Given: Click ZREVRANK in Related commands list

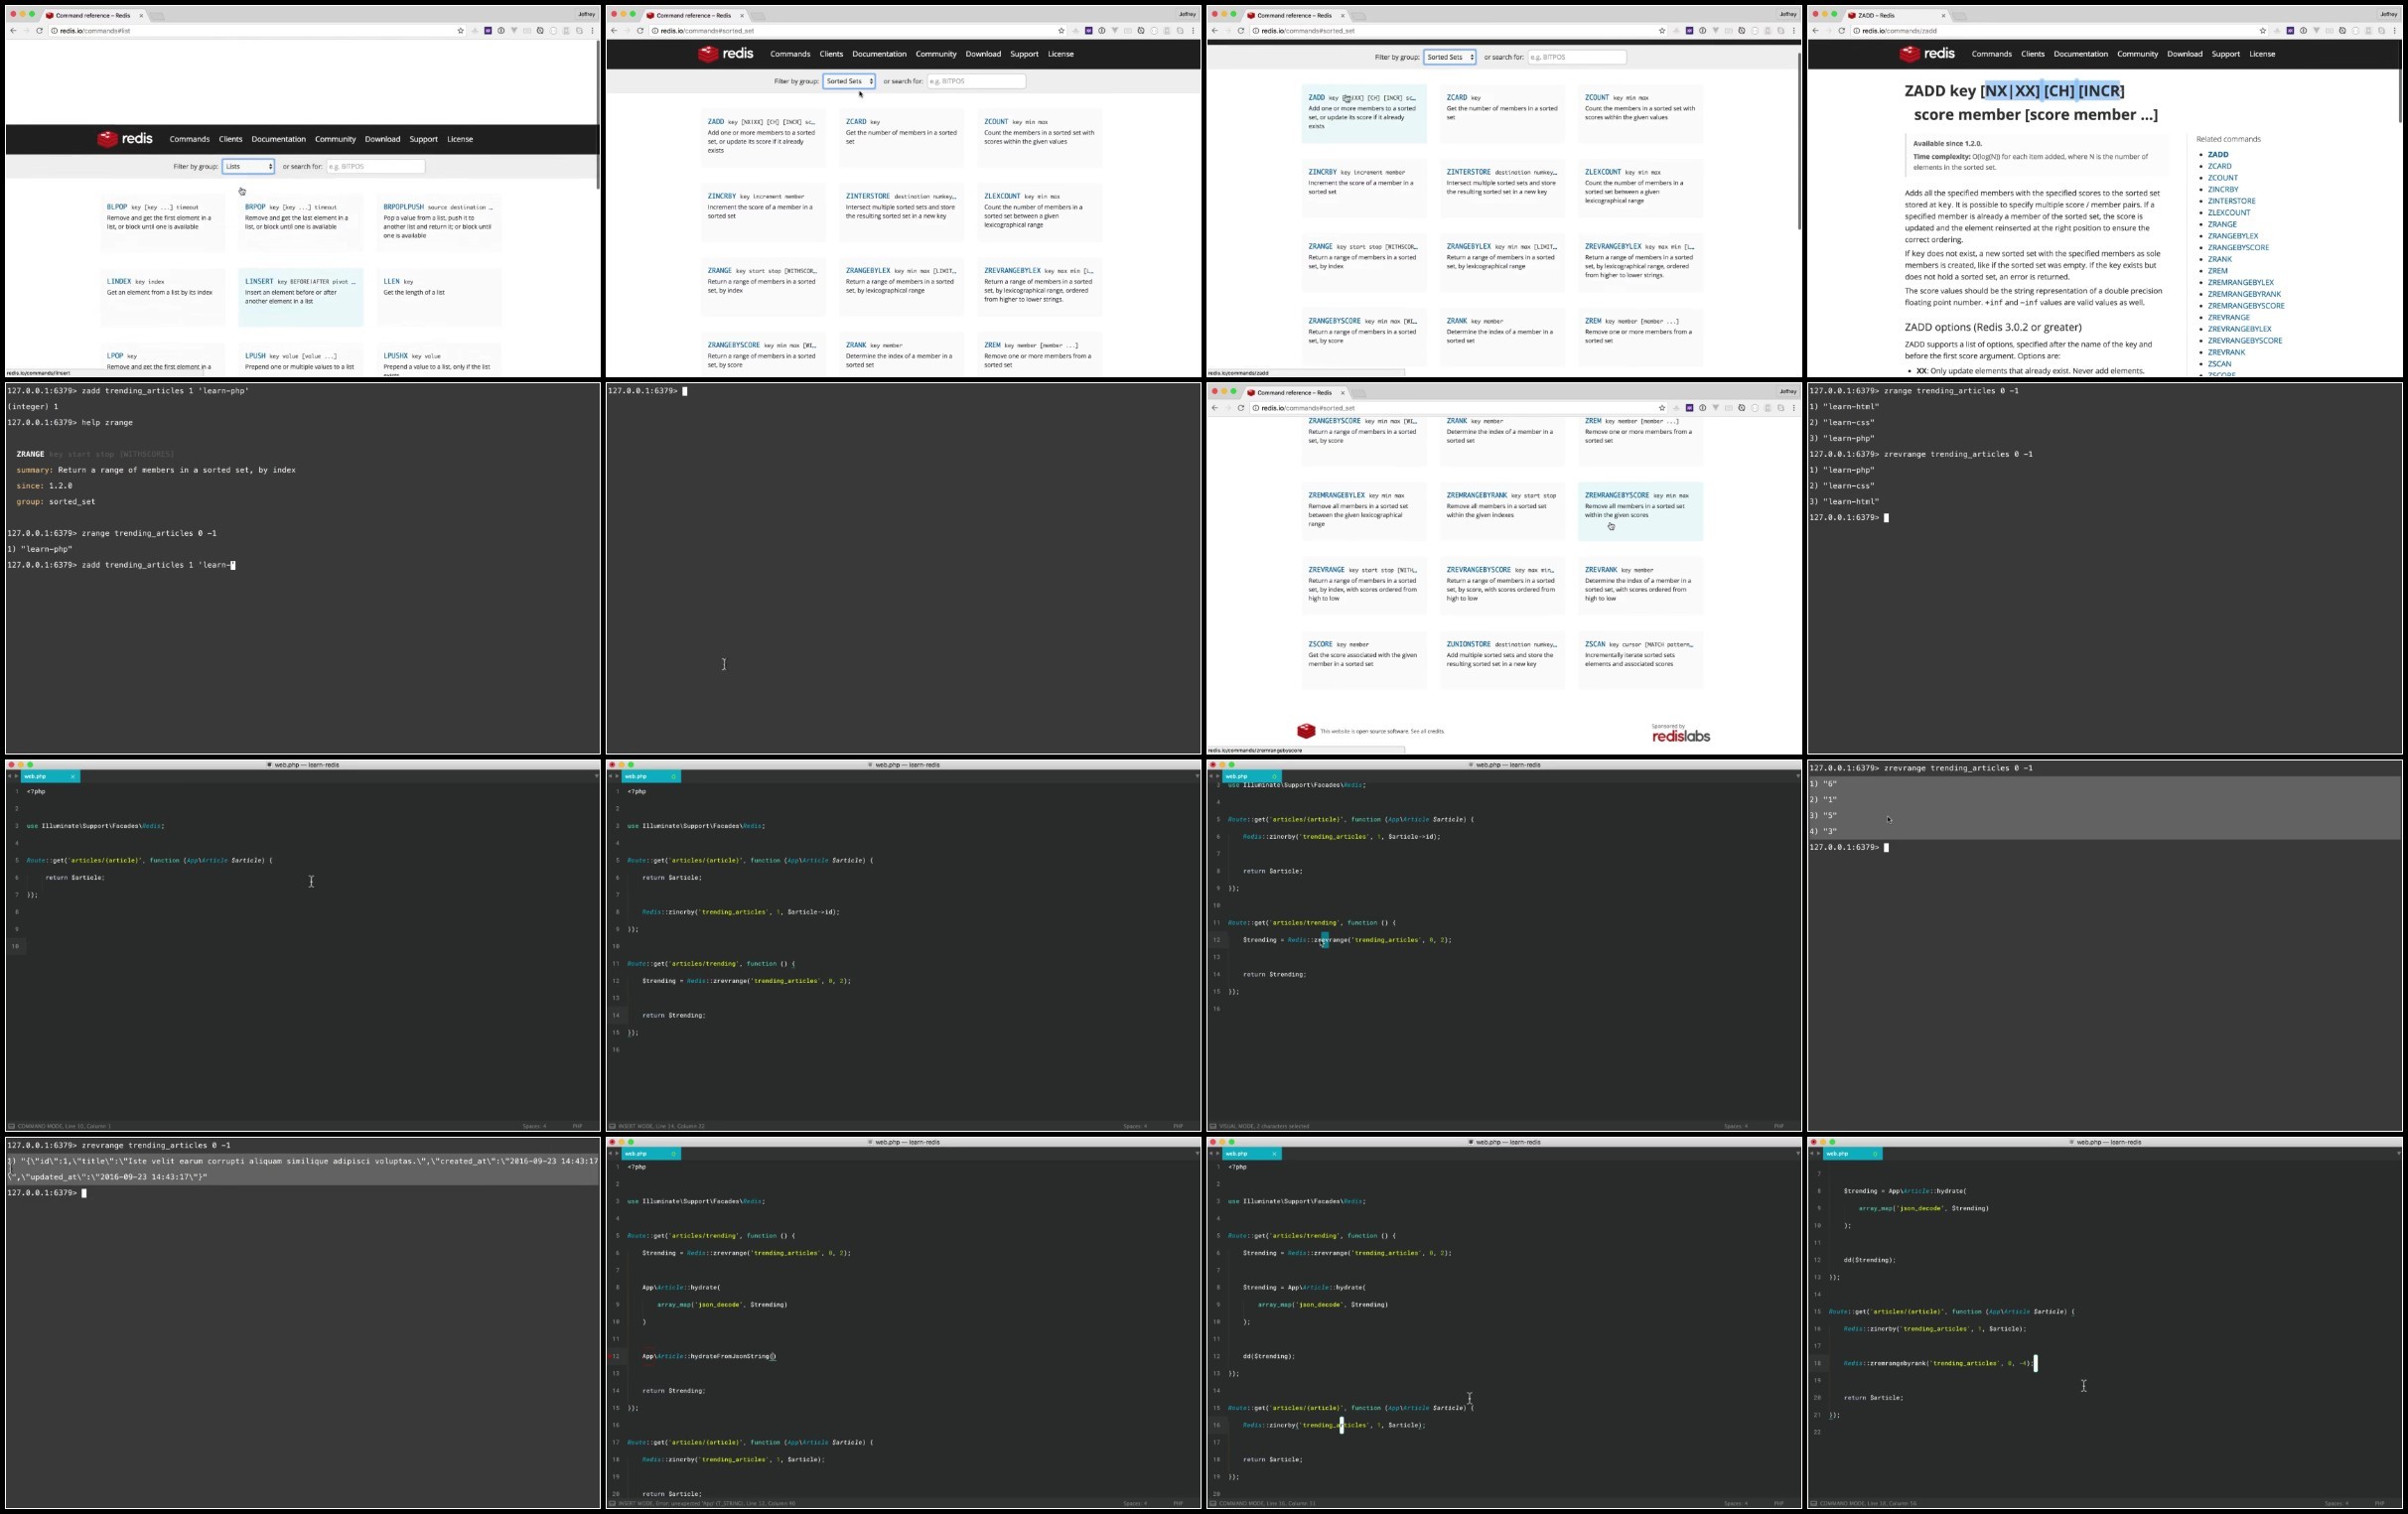Looking at the screenshot, I should click(x=2226, y=352).
